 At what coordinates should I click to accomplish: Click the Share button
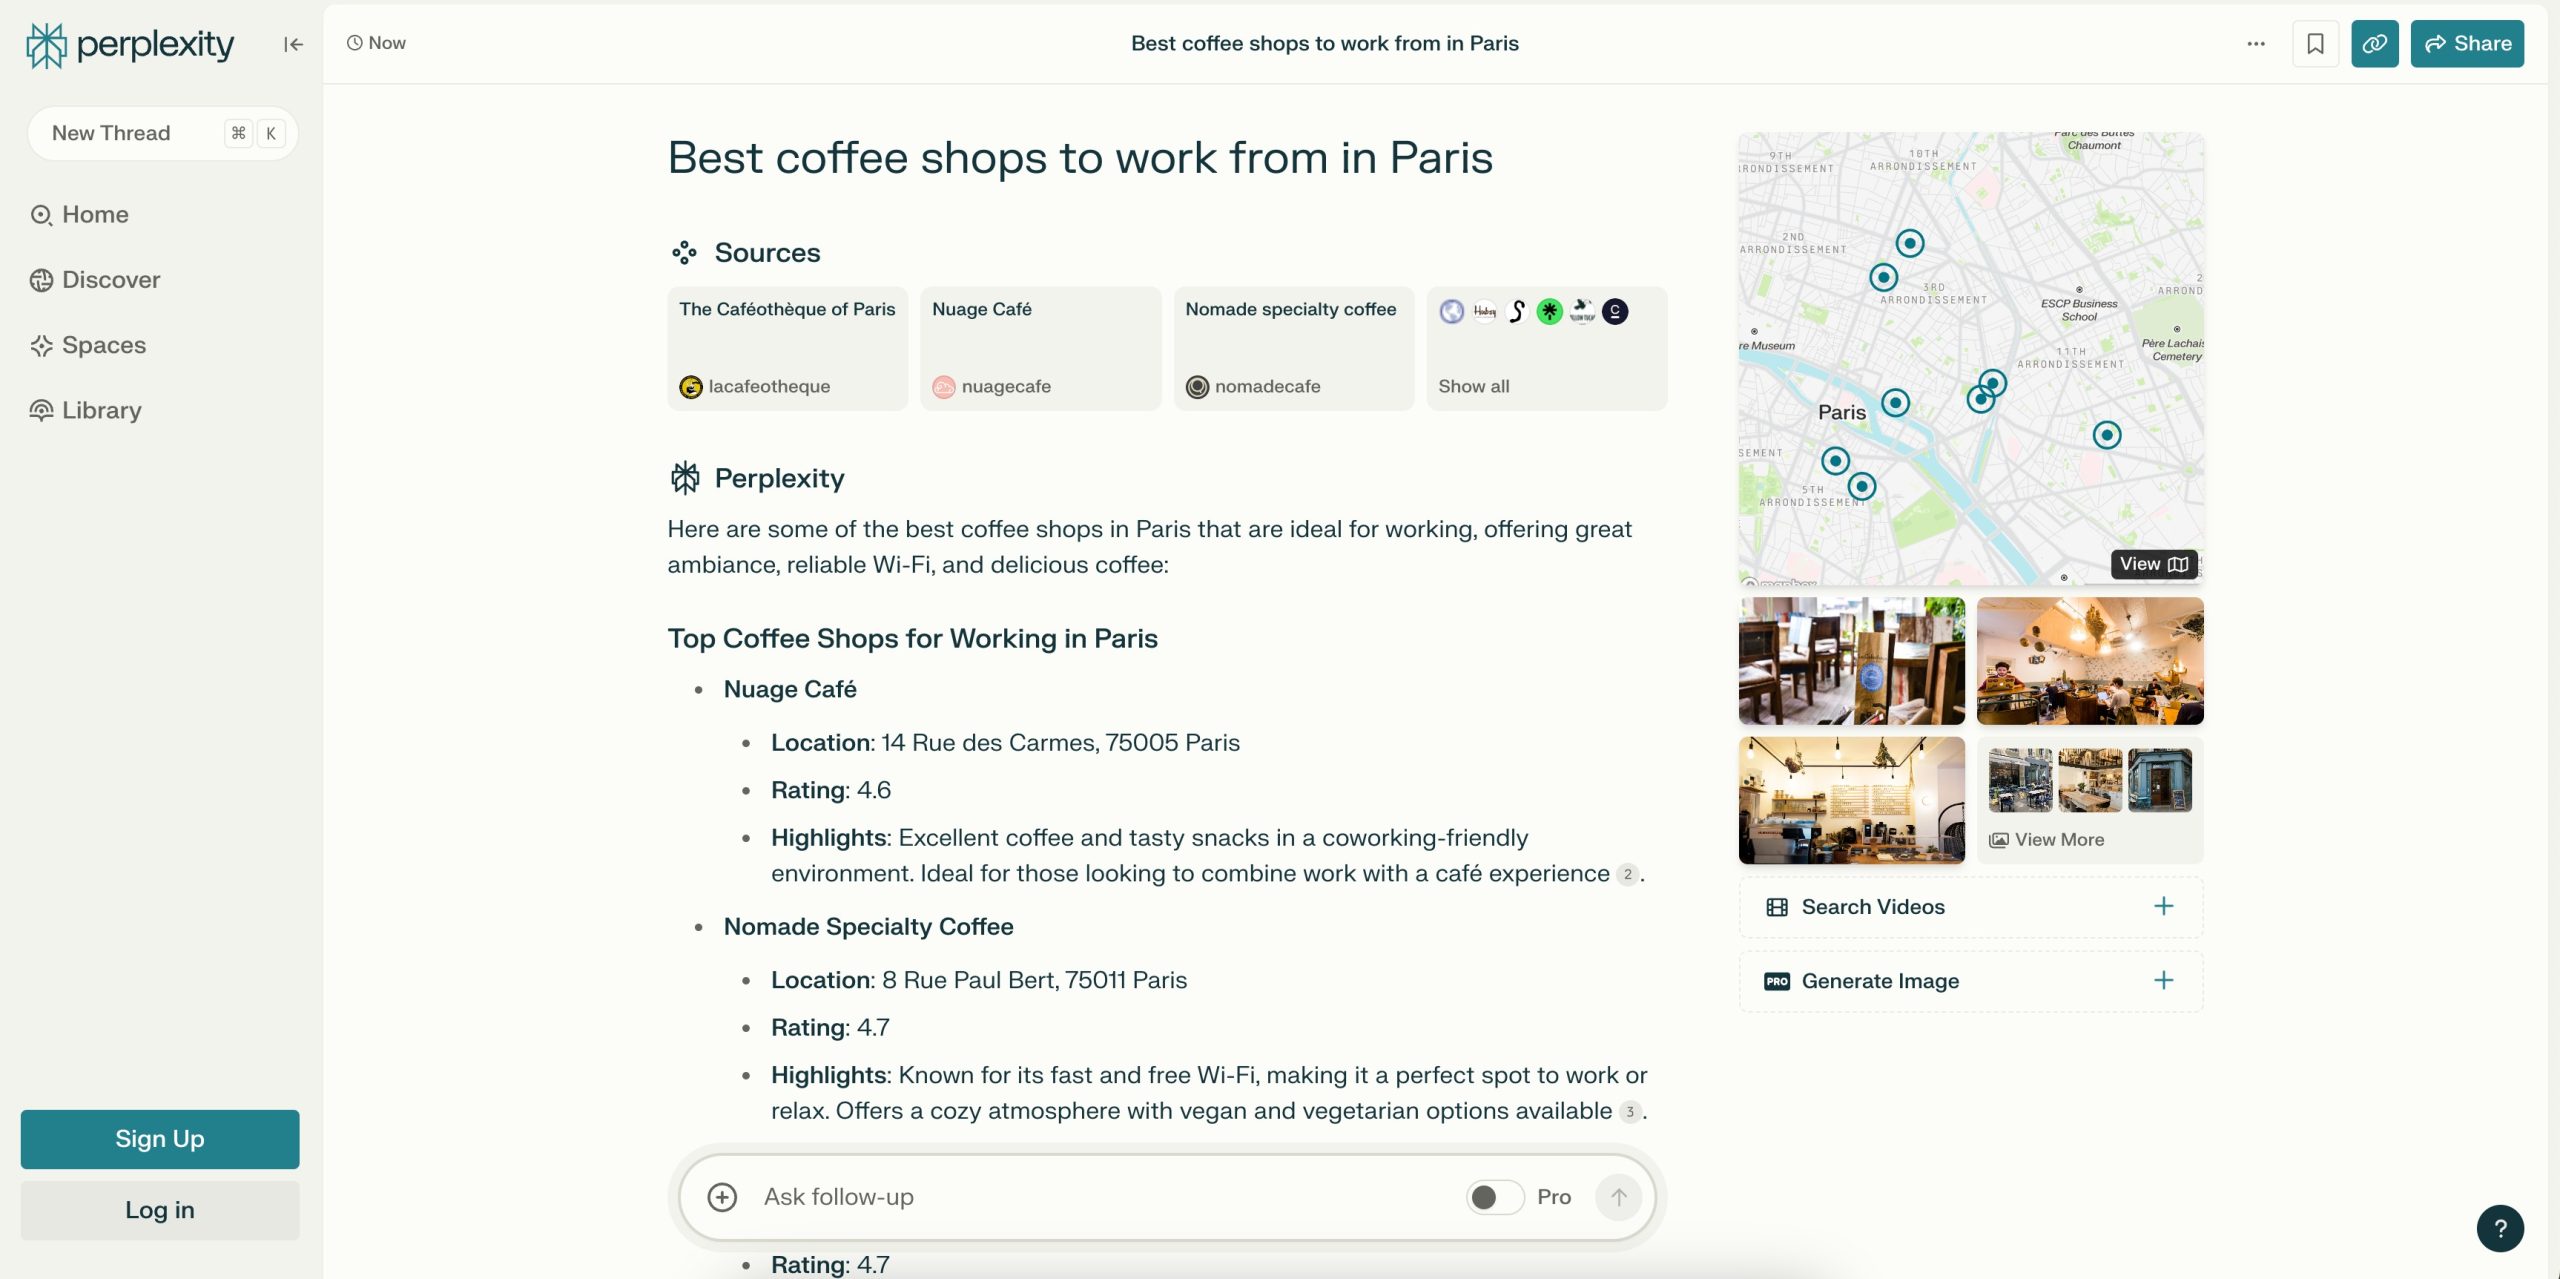[2467, 44]
